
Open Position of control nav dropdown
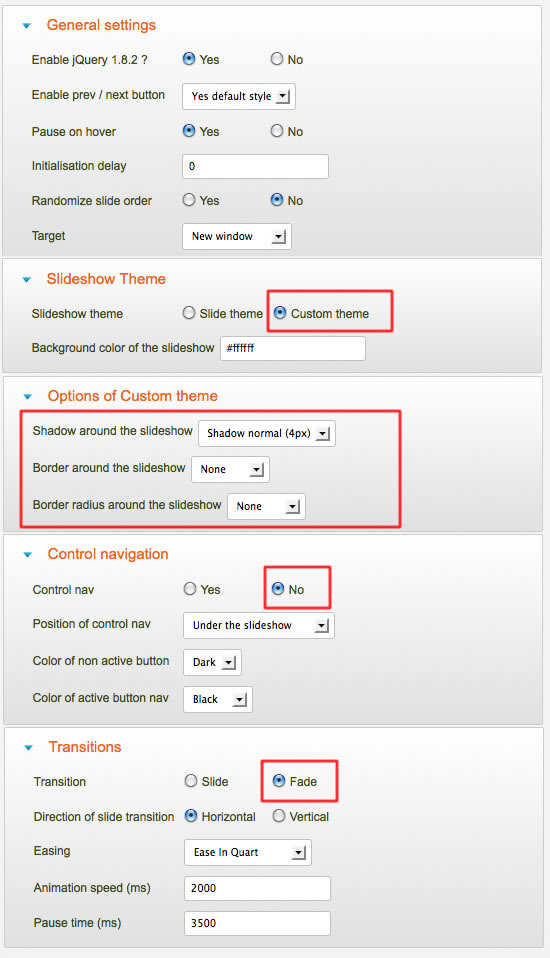(x=259, y=626)
